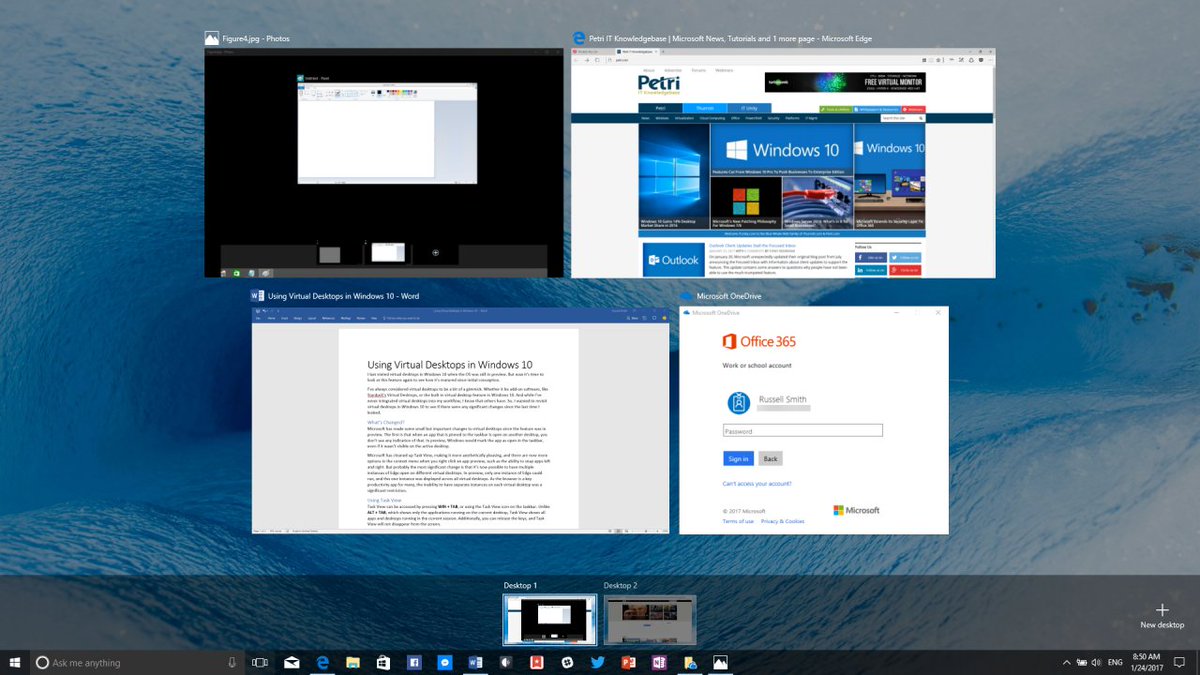Open the Mail app from taskbar
Viewport: 1200px width, 675px height.
[x=293, y=662]
